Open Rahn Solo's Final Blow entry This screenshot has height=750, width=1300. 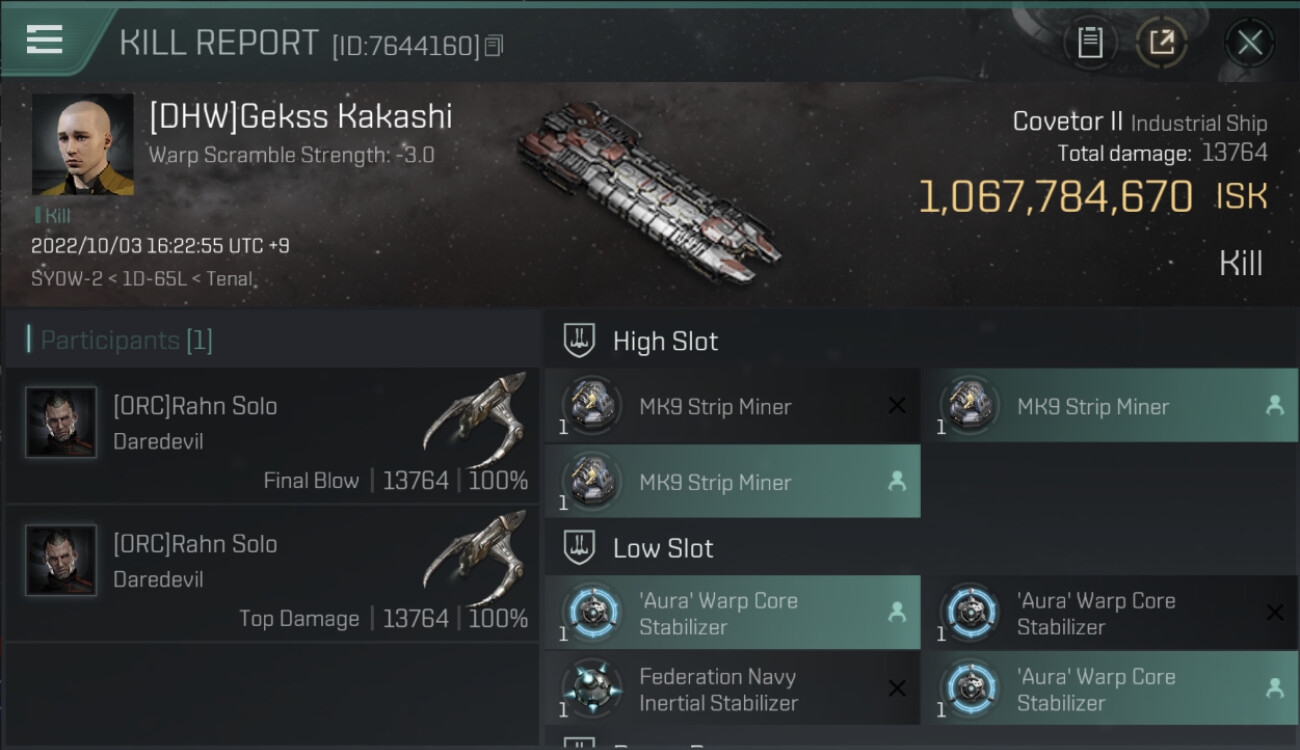coord(272,435)
